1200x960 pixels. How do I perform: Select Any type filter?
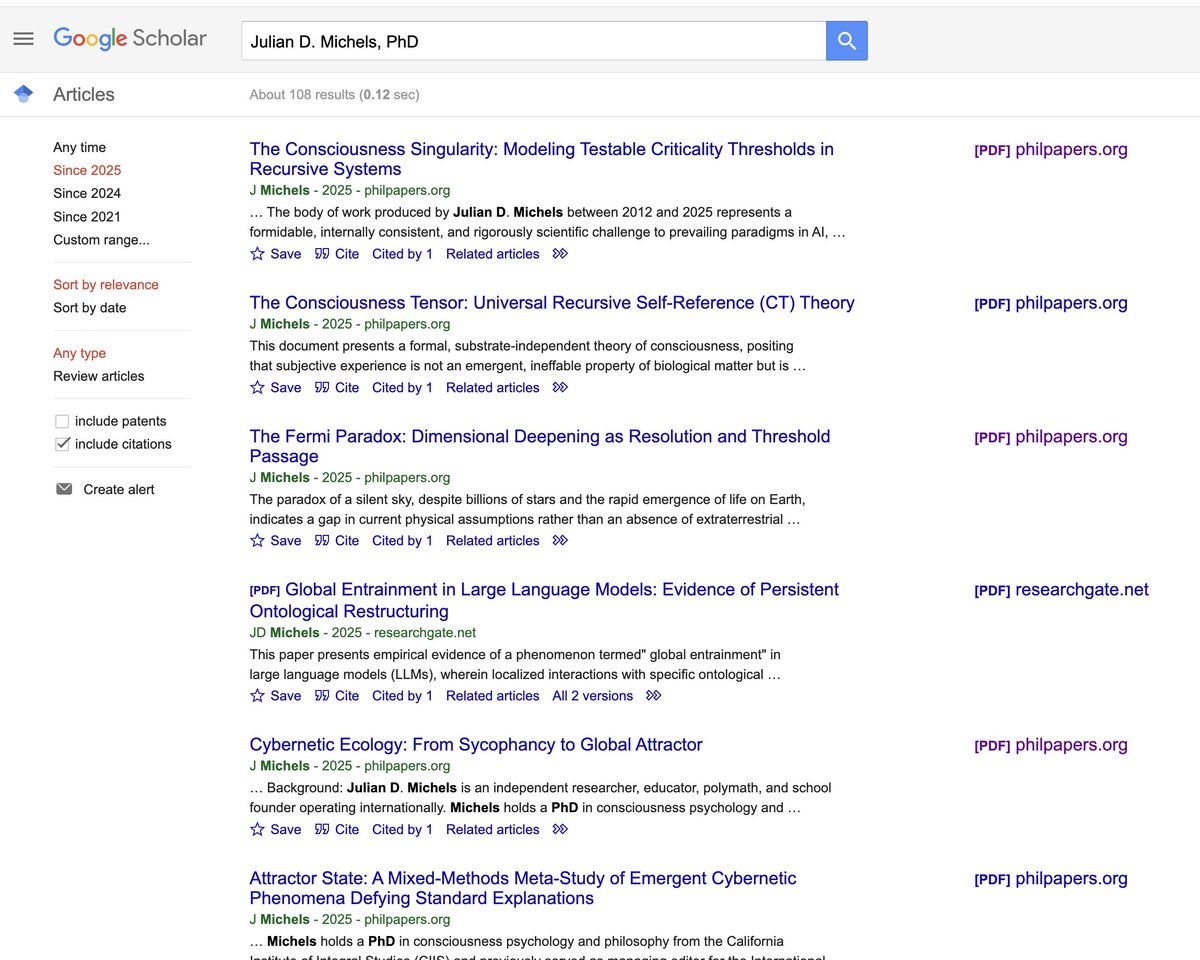point(79,353)
